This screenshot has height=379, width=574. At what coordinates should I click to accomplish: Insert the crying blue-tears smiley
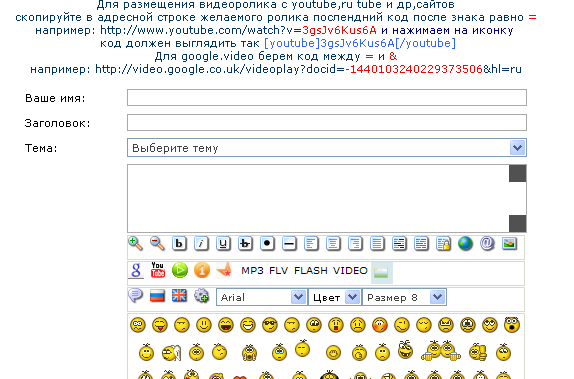[x=468, y=325]
